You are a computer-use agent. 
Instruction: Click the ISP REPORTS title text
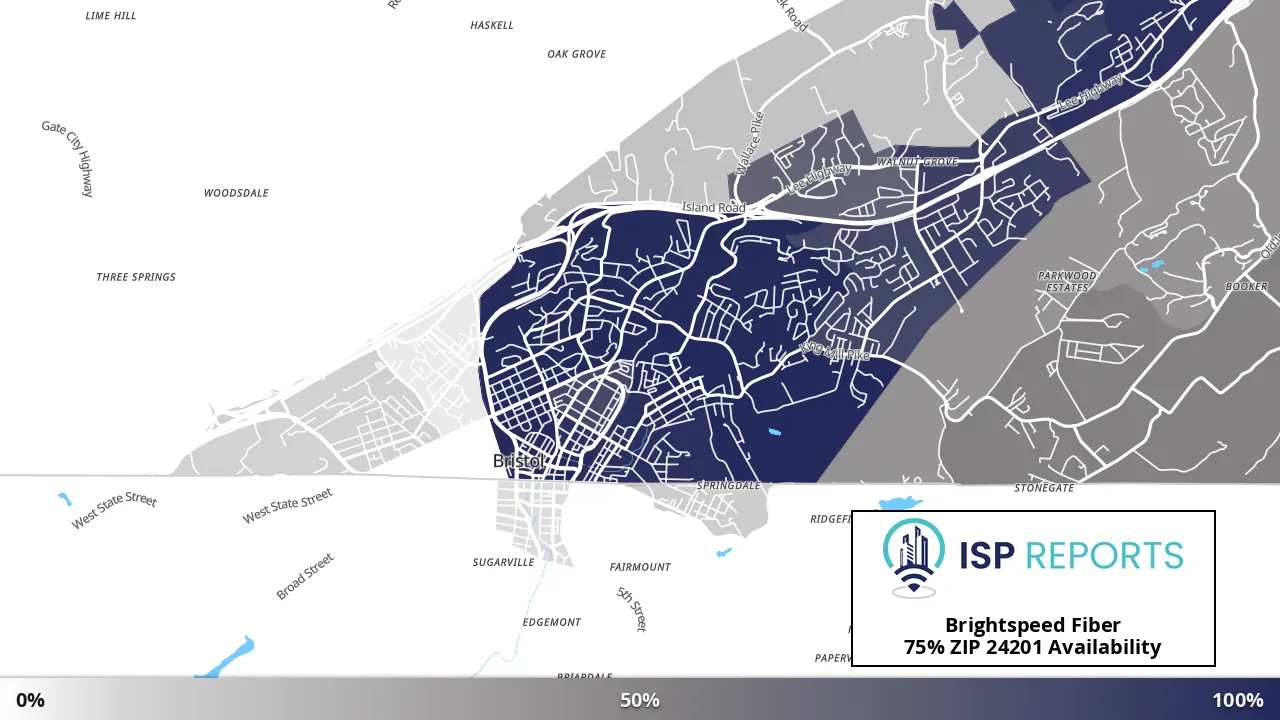(1071, 556)
